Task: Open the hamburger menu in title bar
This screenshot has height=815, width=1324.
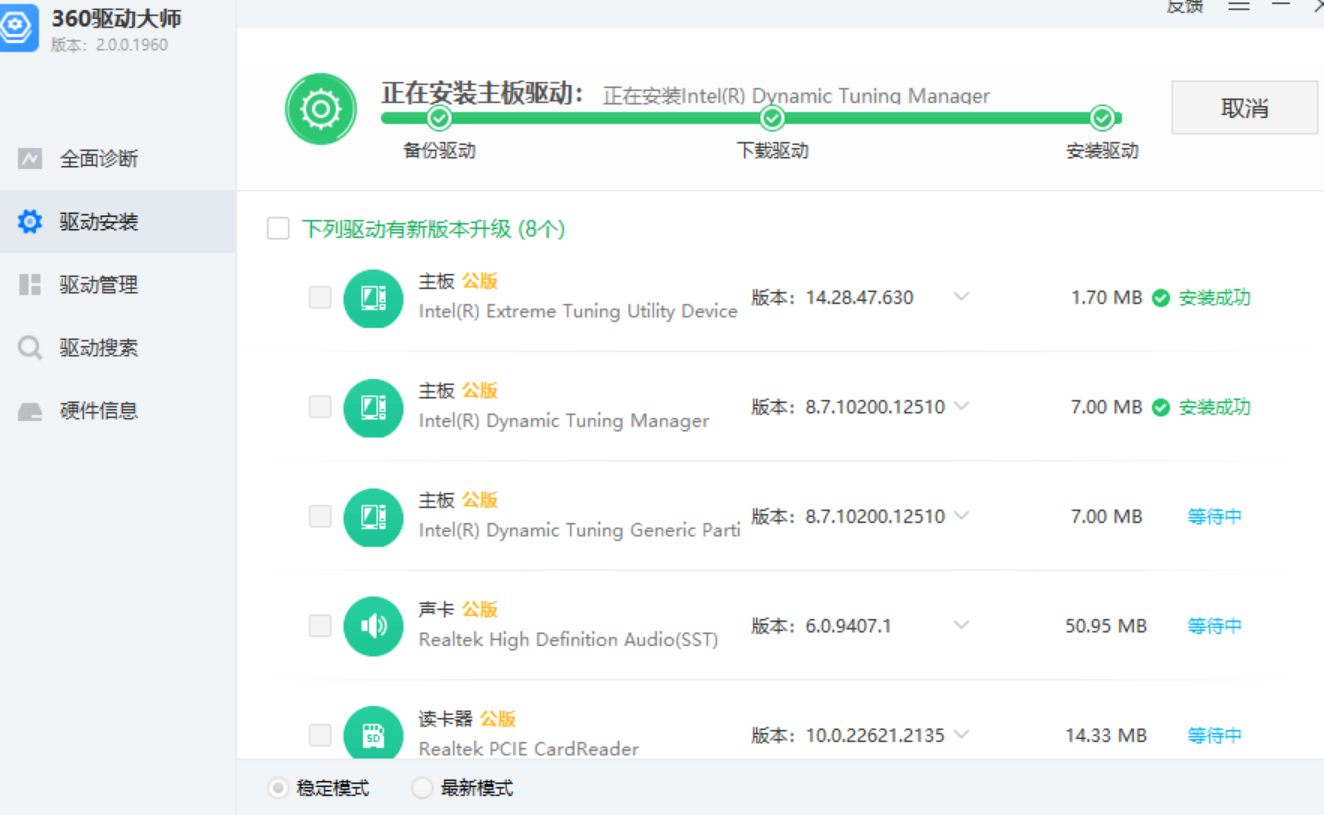Action: pyautogui.click(x=1239, y=5)
